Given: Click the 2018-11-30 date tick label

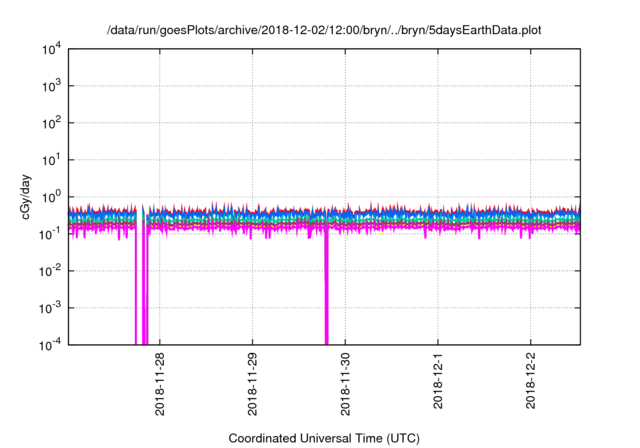Looking at the screenshot, I should (345, 384).
